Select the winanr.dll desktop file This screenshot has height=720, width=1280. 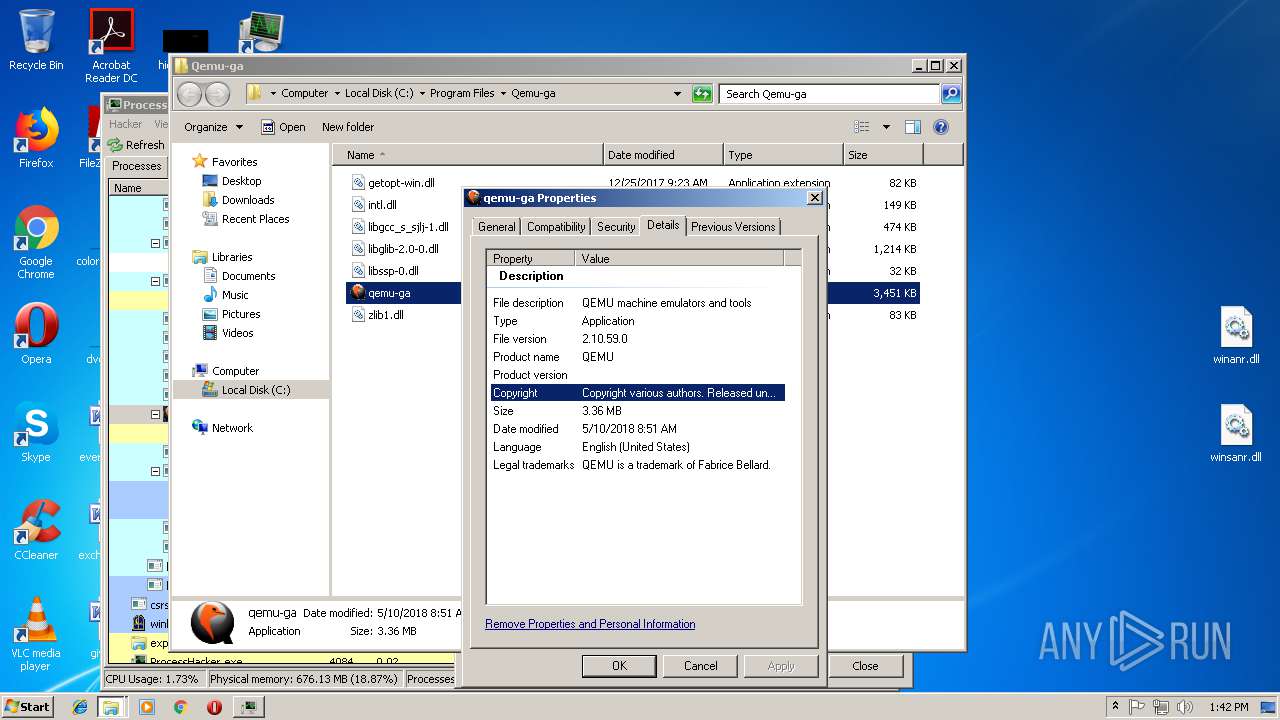point(1236,337)
